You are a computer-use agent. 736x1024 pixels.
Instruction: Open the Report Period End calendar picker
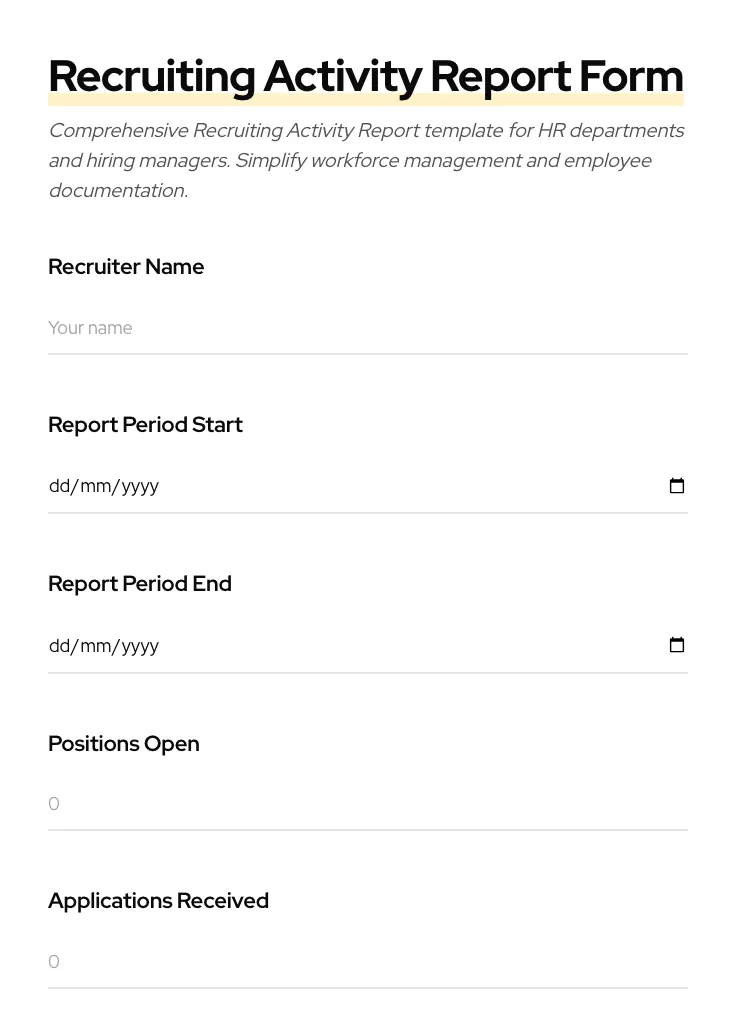[x=677, y=645]
